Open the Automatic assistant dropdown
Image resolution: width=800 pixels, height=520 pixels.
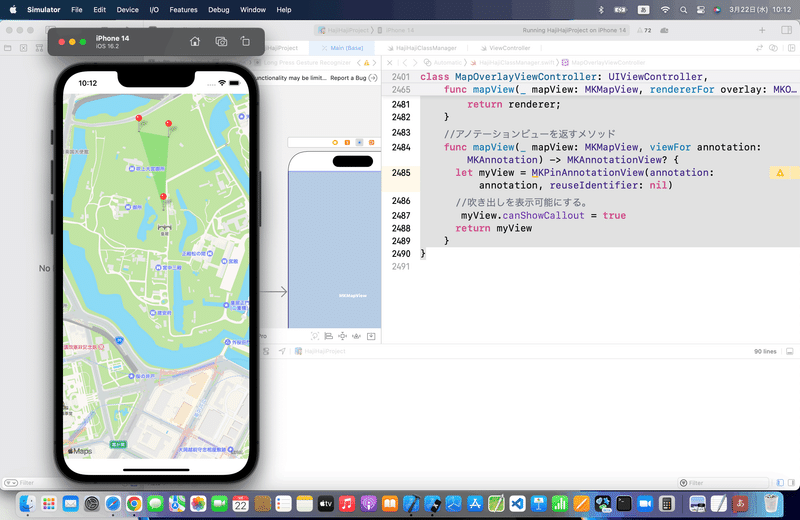point(443,63)
